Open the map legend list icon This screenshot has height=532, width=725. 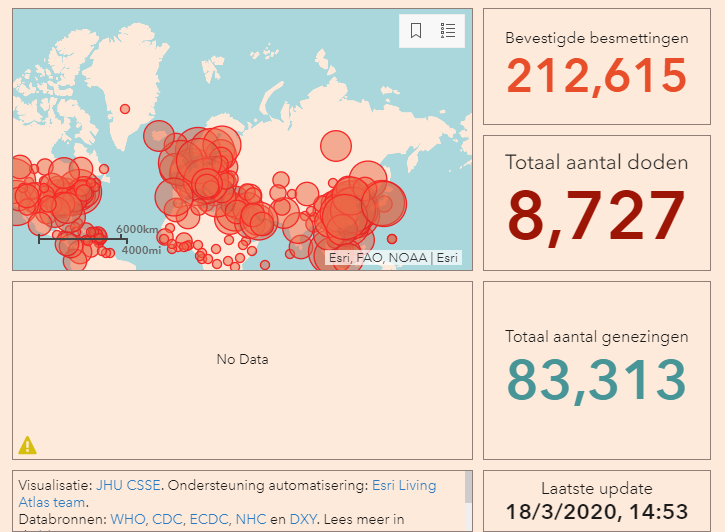pos(448,31)
